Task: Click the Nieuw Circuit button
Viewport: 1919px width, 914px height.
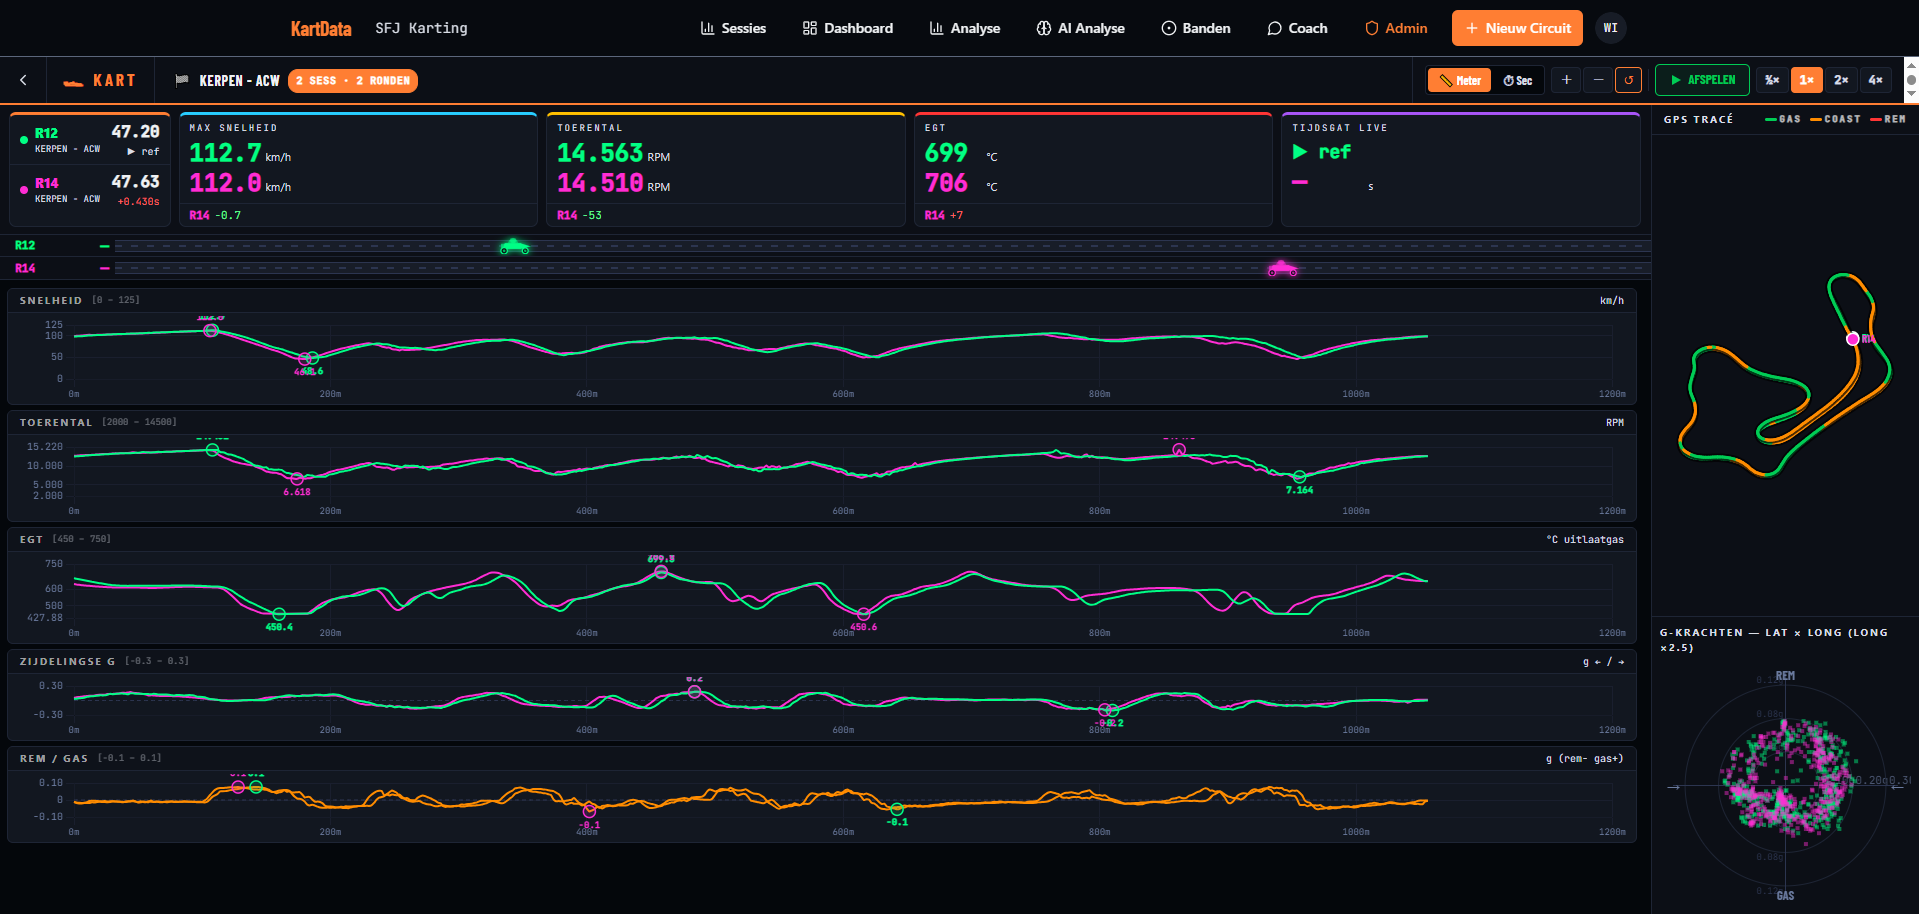Action: pos(1517,28)
